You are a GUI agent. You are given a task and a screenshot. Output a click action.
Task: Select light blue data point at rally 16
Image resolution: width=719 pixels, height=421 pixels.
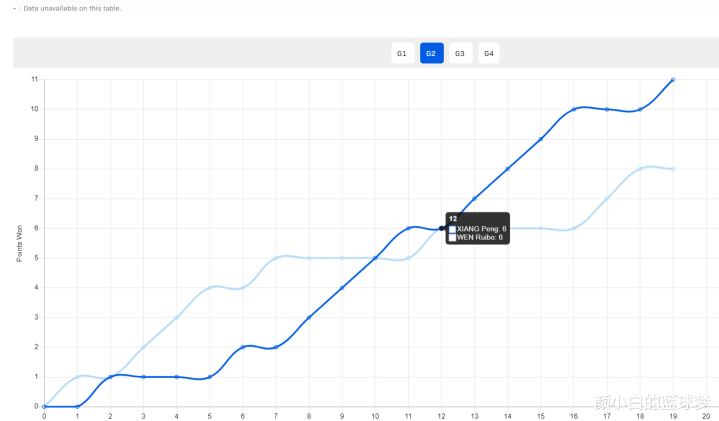(574, 228)
